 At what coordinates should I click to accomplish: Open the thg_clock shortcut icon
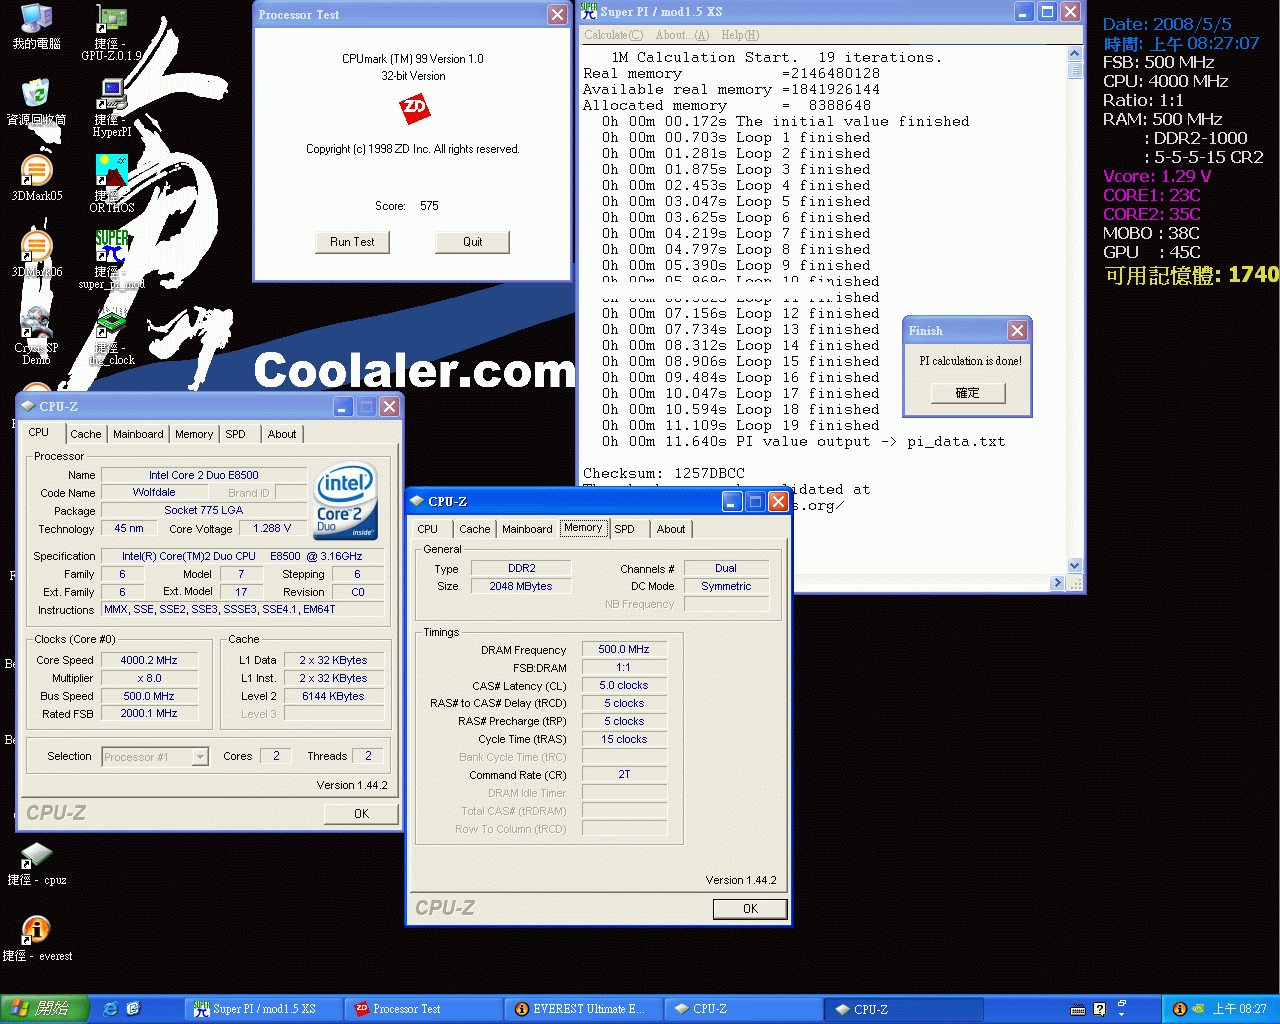click(x=111, y=323)
